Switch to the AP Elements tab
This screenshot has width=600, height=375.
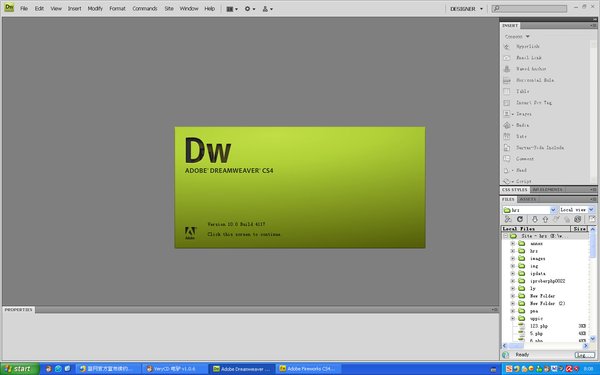547,190
